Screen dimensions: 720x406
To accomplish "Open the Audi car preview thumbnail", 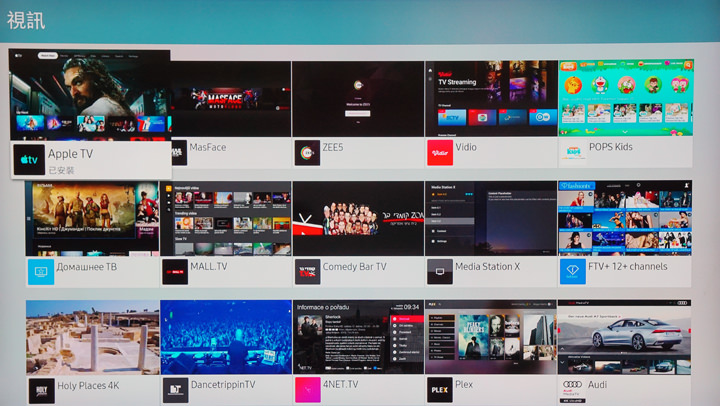I will (x=624, y=337).
